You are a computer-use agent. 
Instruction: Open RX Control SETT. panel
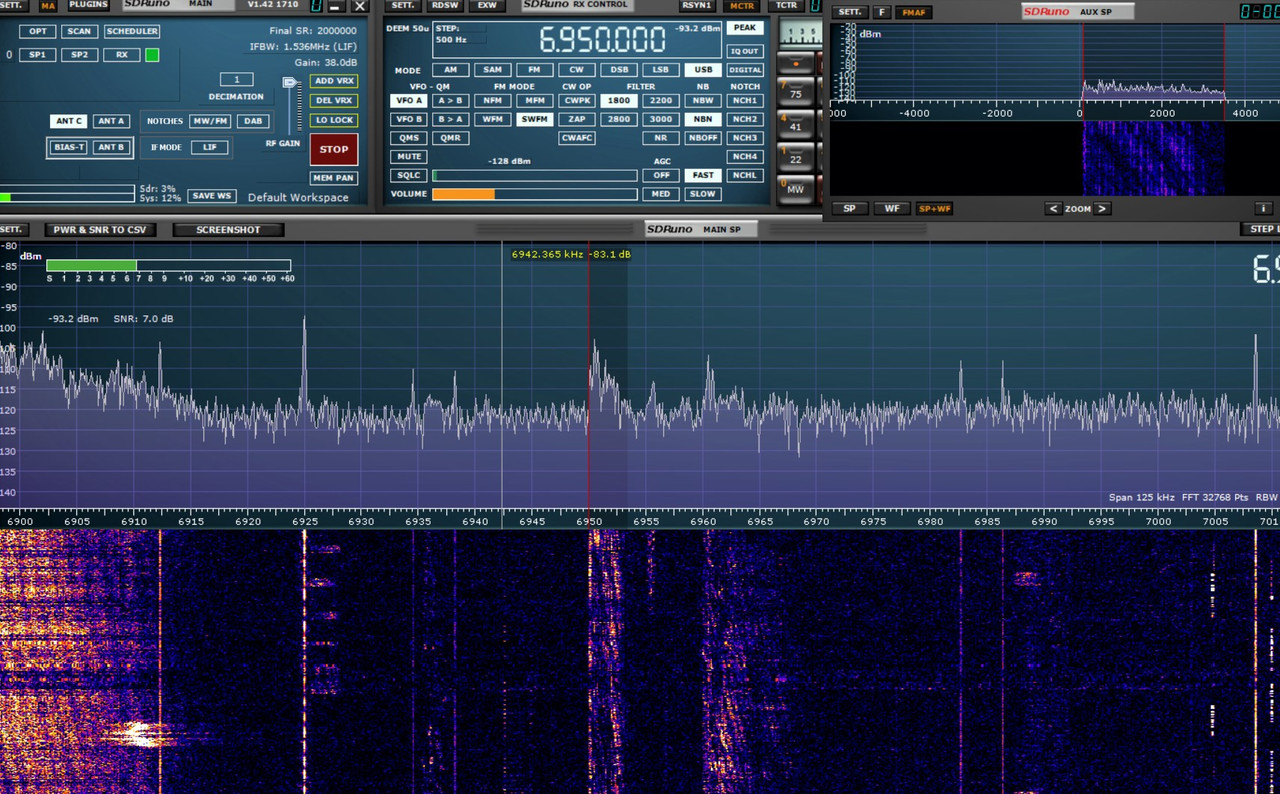pos(403,5)
